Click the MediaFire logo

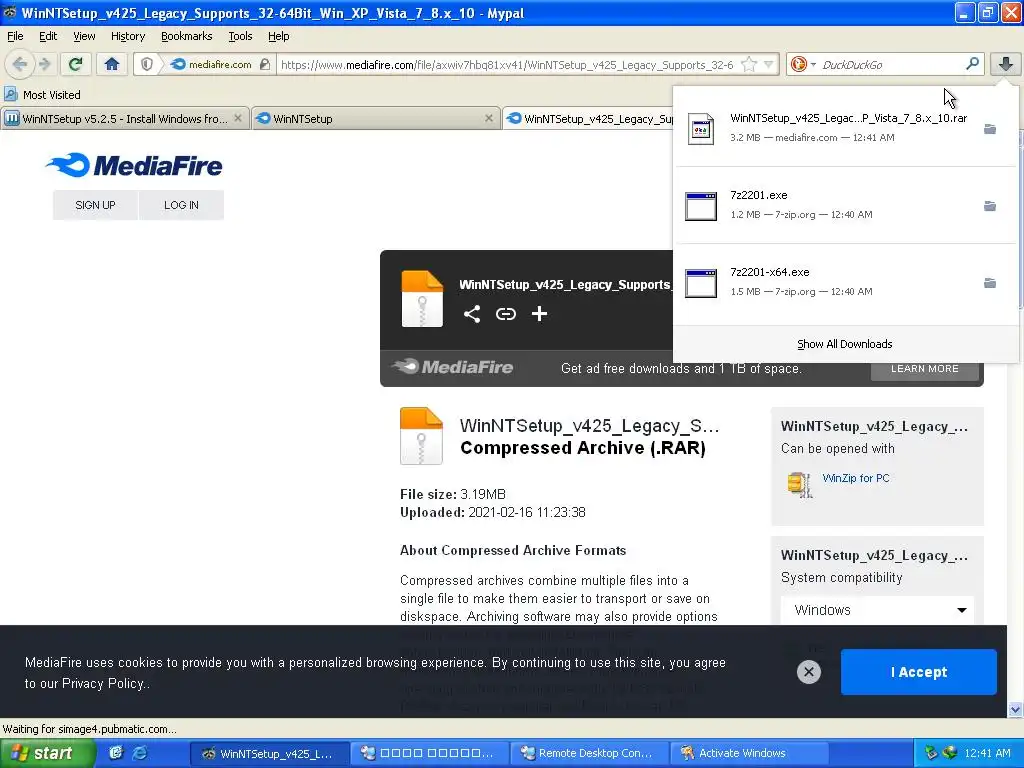pyautogui.click(x=134, y=165)
